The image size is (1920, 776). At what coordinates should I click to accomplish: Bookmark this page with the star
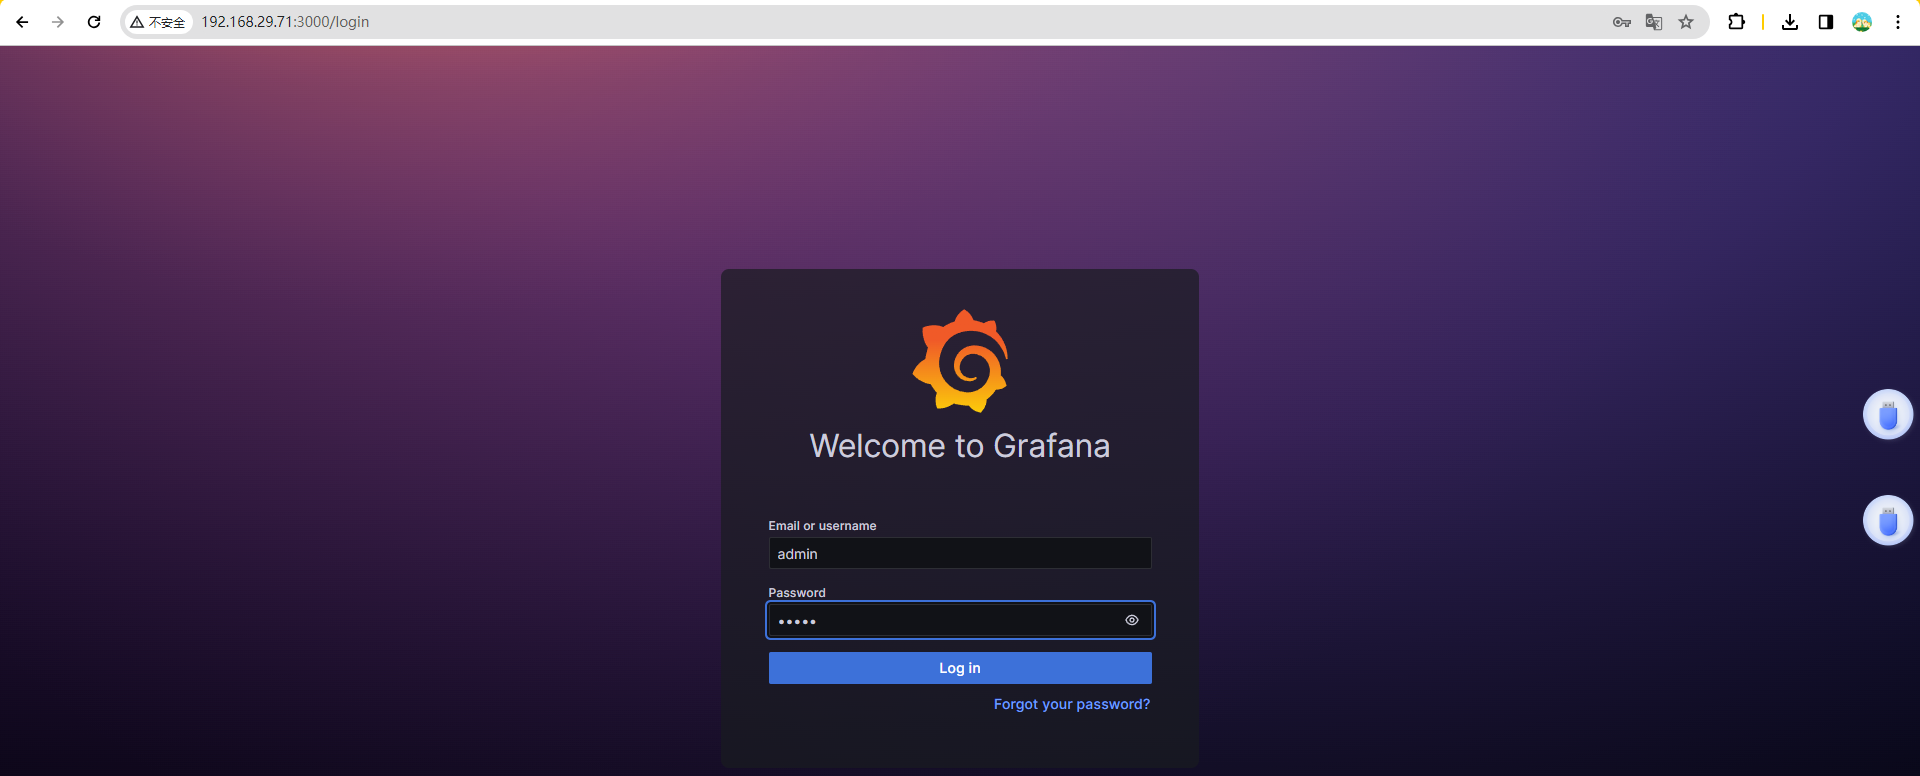[x=1686, y=22]
